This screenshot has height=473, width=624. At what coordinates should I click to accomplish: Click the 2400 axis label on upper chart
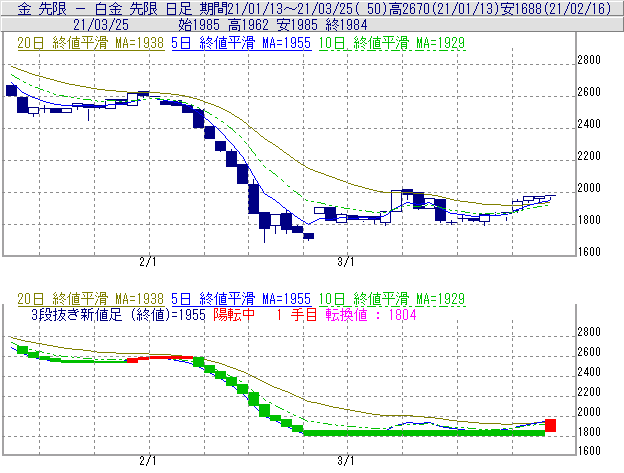589,124
